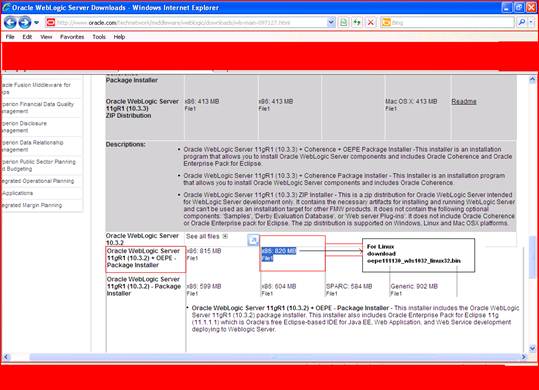Screen dimensions: 539x390
Task: Open Hyperion Data Relationship Management sidebar link
Action: click(x=32, y=146)
